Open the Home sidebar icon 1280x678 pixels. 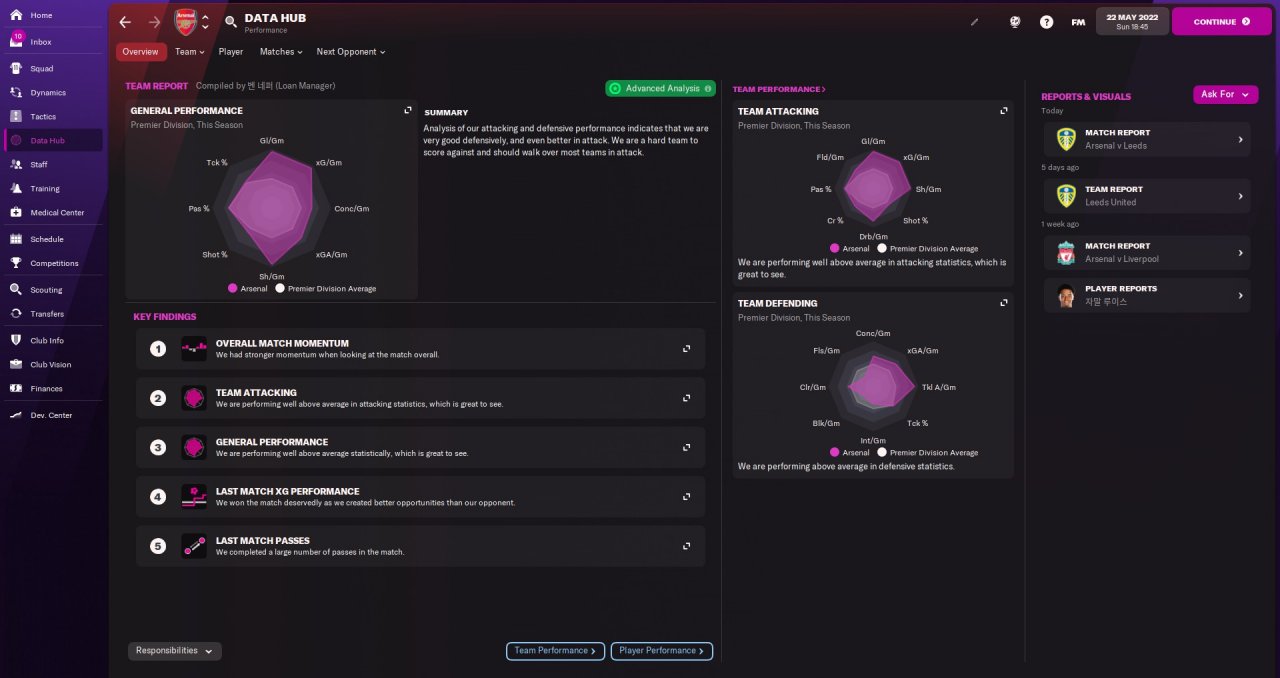pos(16,16)
